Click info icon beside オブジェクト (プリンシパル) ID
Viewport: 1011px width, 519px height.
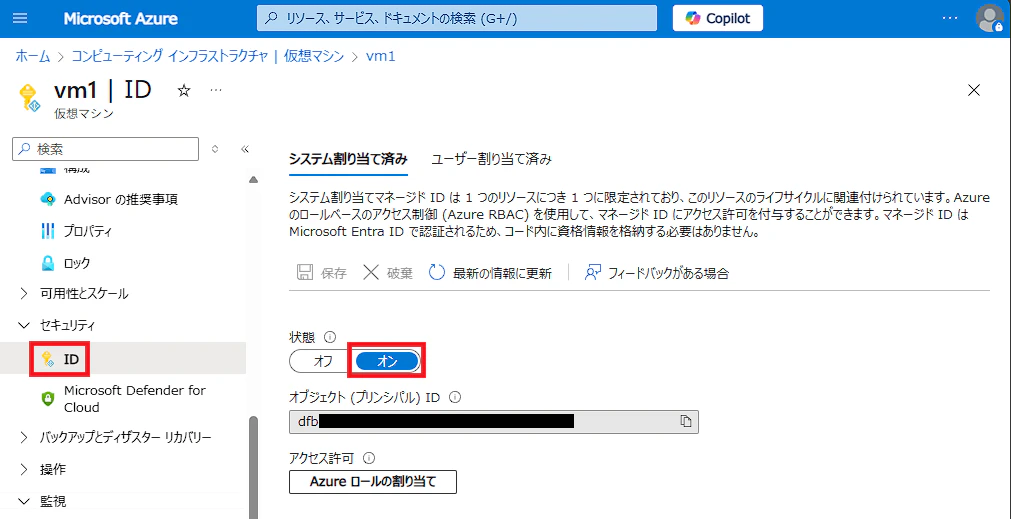[x=454, y=398]
